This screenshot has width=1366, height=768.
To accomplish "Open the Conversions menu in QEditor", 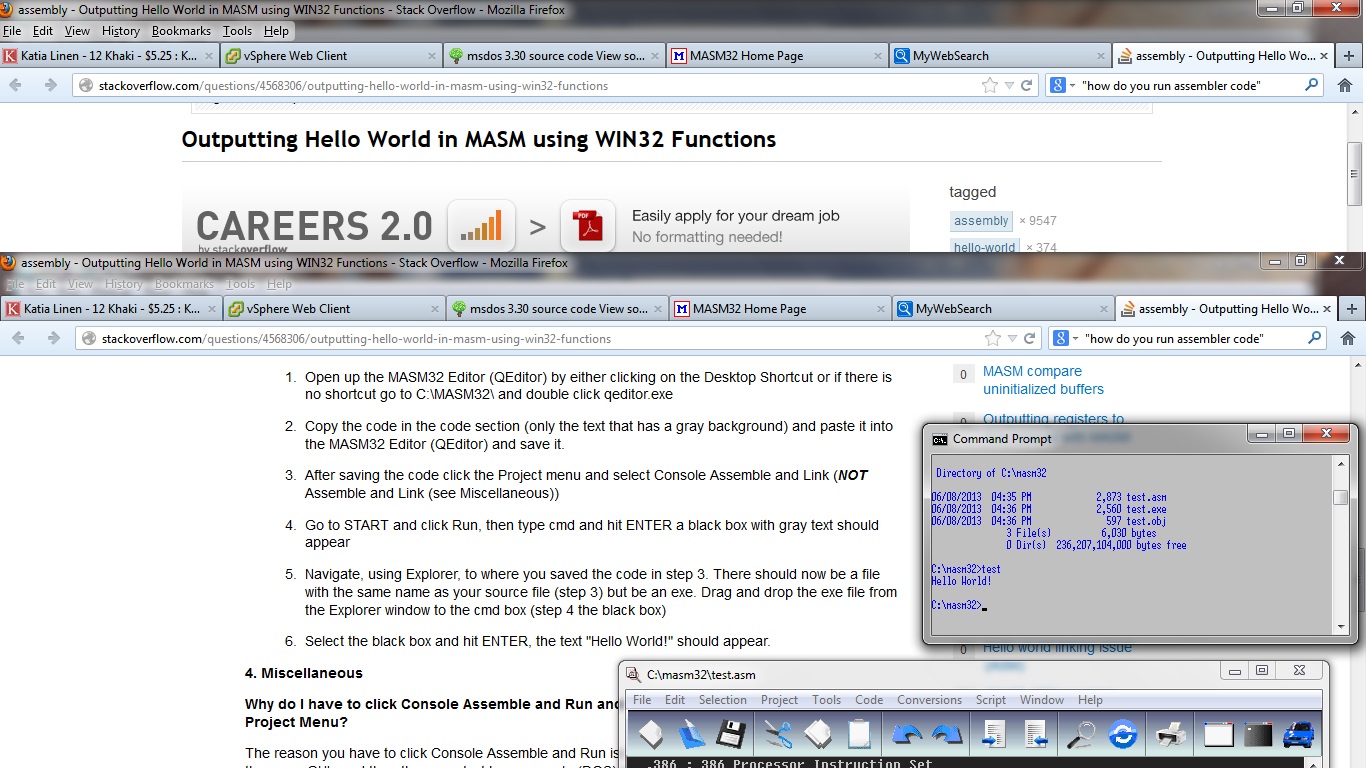I will pos(929,700).
